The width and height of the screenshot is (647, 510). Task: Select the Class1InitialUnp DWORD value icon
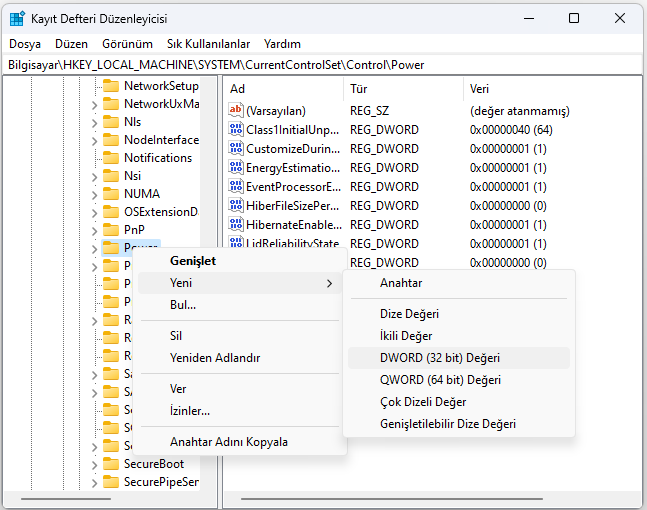[236, 130]
